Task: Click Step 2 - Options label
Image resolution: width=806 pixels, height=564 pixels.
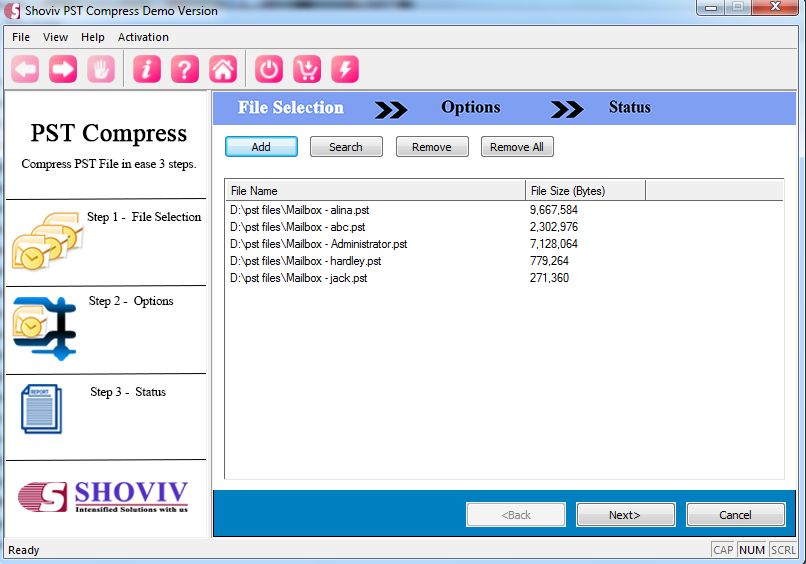Action: pyautogui.click(x=131, y=301)
